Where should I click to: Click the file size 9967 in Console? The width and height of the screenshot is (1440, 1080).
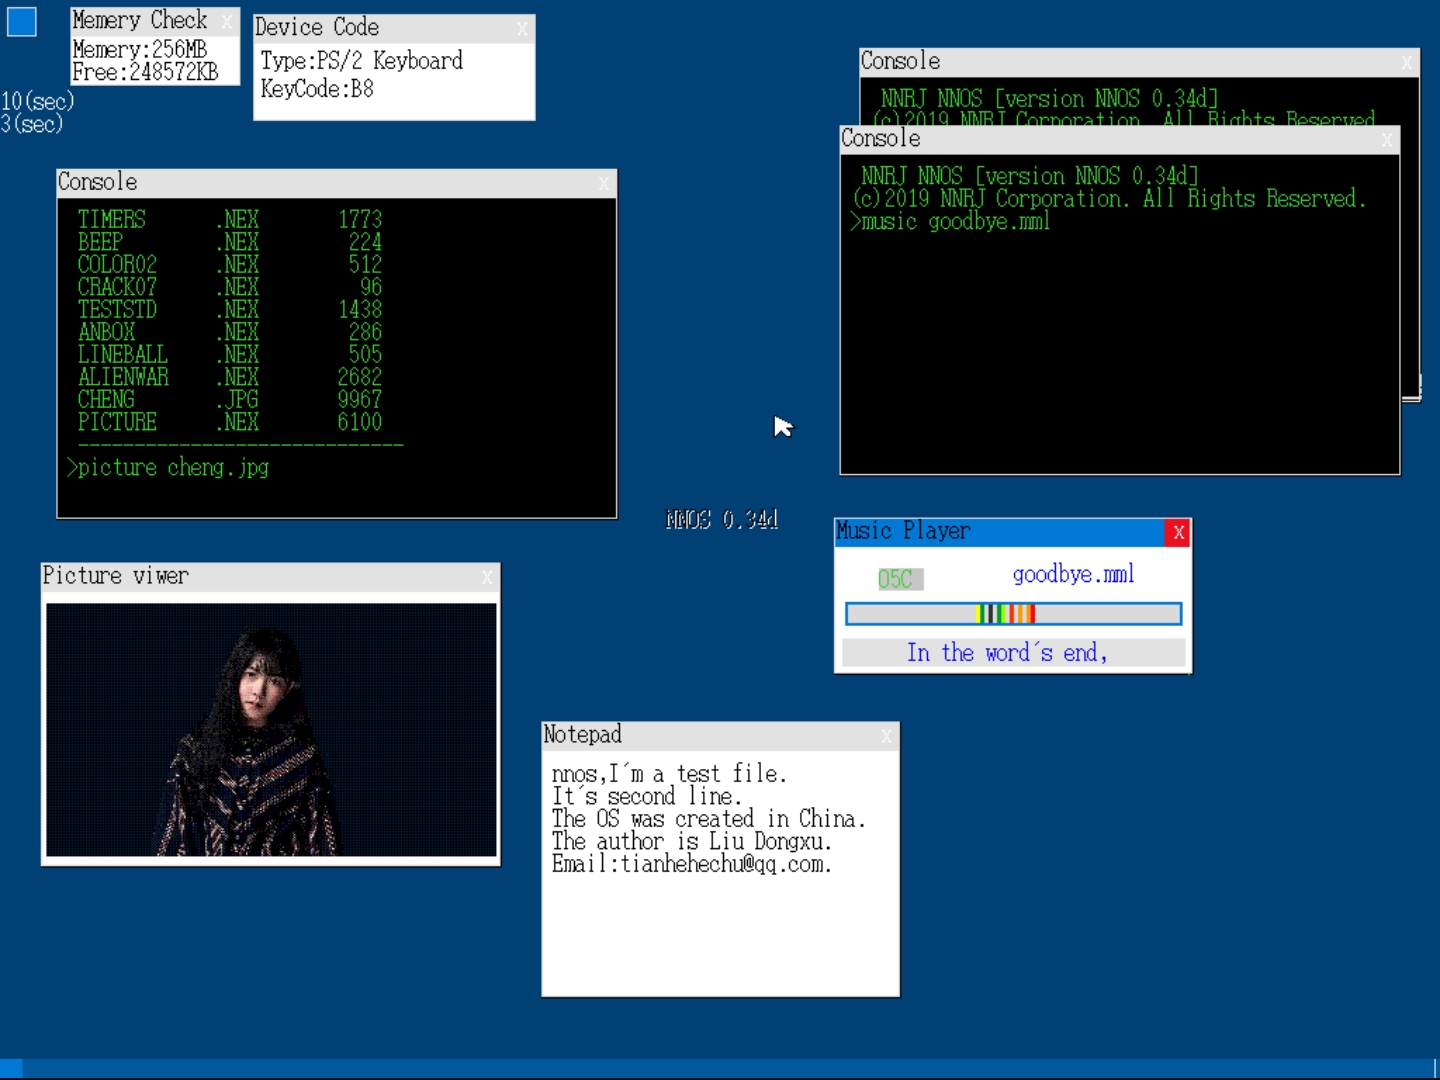[360, 399]
